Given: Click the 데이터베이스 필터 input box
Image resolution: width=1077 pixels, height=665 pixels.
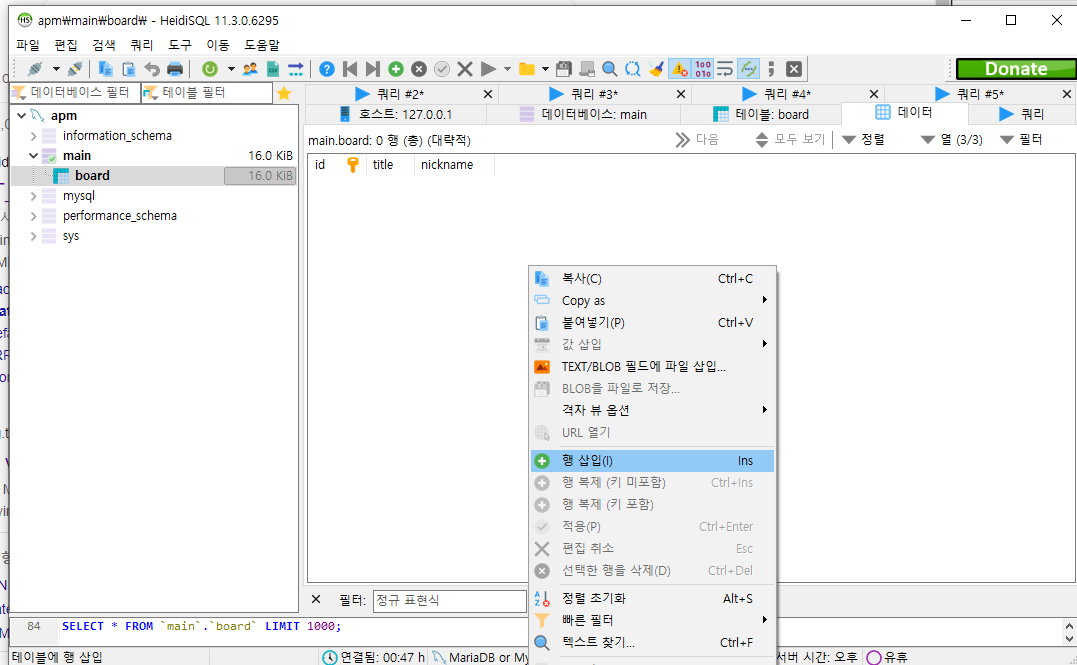Looking at the screenshot, I should point(75,93).
